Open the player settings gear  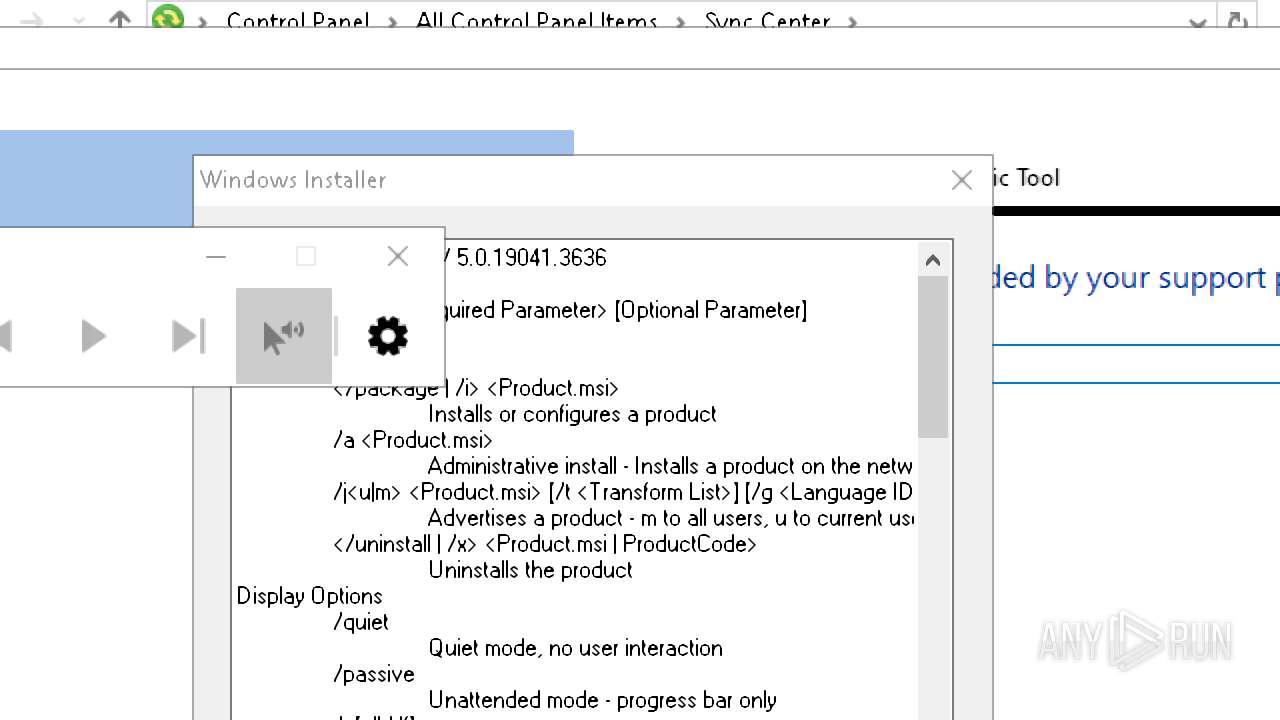pos(388,336)
